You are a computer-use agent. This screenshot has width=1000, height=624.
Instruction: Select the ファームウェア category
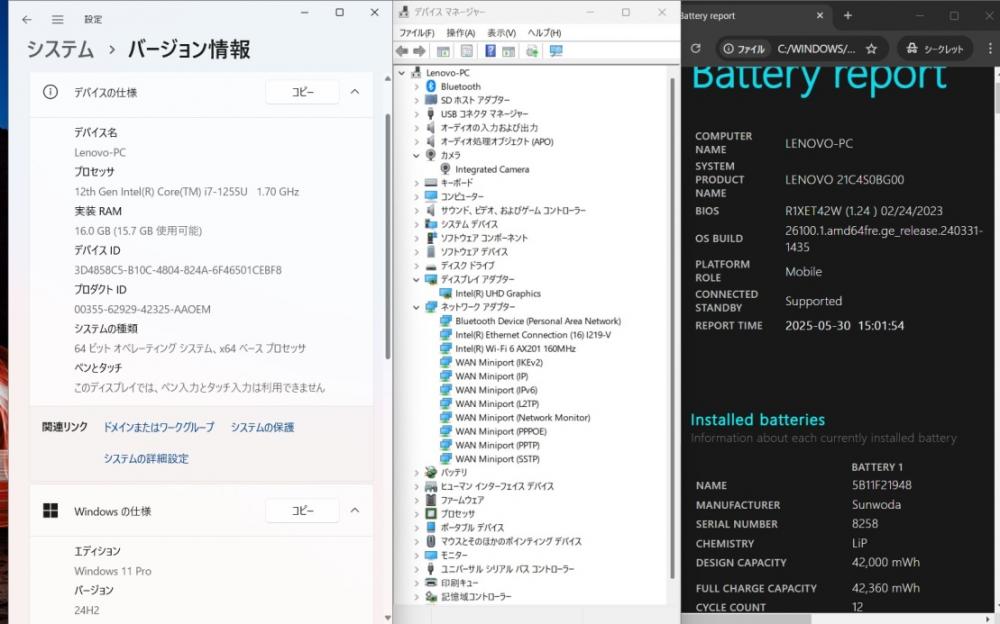point(462,500)
